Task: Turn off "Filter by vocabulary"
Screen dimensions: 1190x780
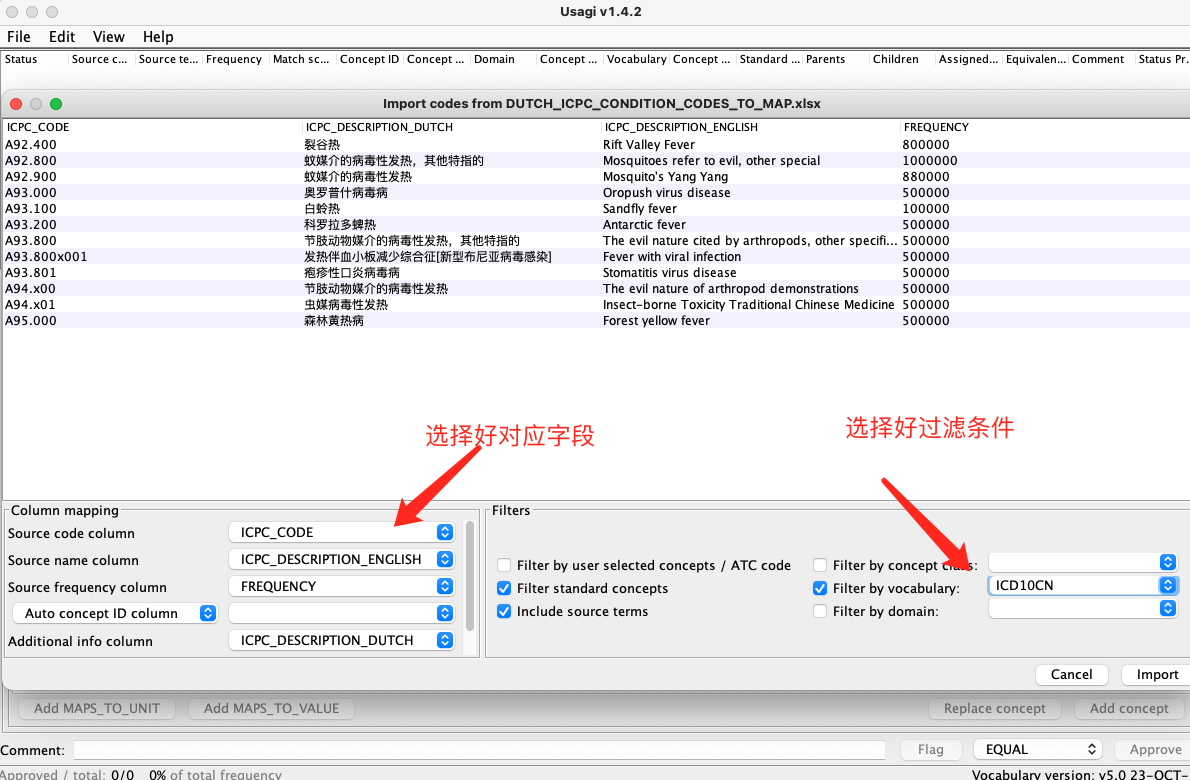Action: click(x=820, y=588)
